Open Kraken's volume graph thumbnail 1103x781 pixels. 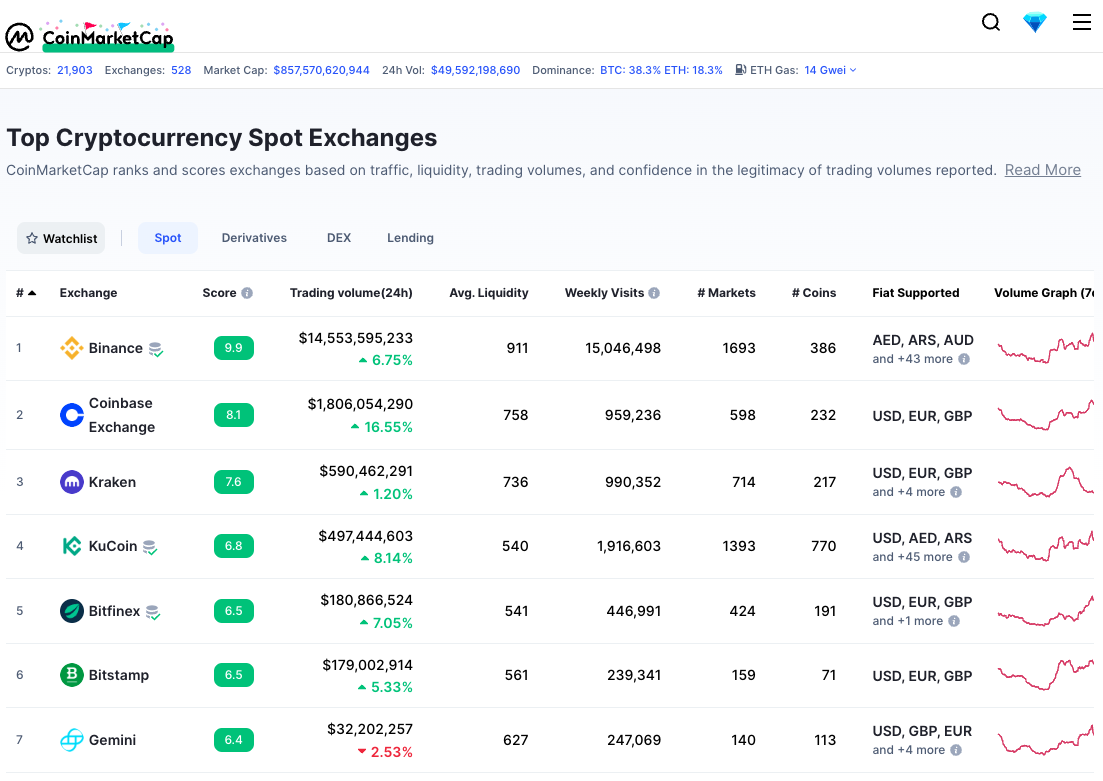click(x=1045, y=481)
